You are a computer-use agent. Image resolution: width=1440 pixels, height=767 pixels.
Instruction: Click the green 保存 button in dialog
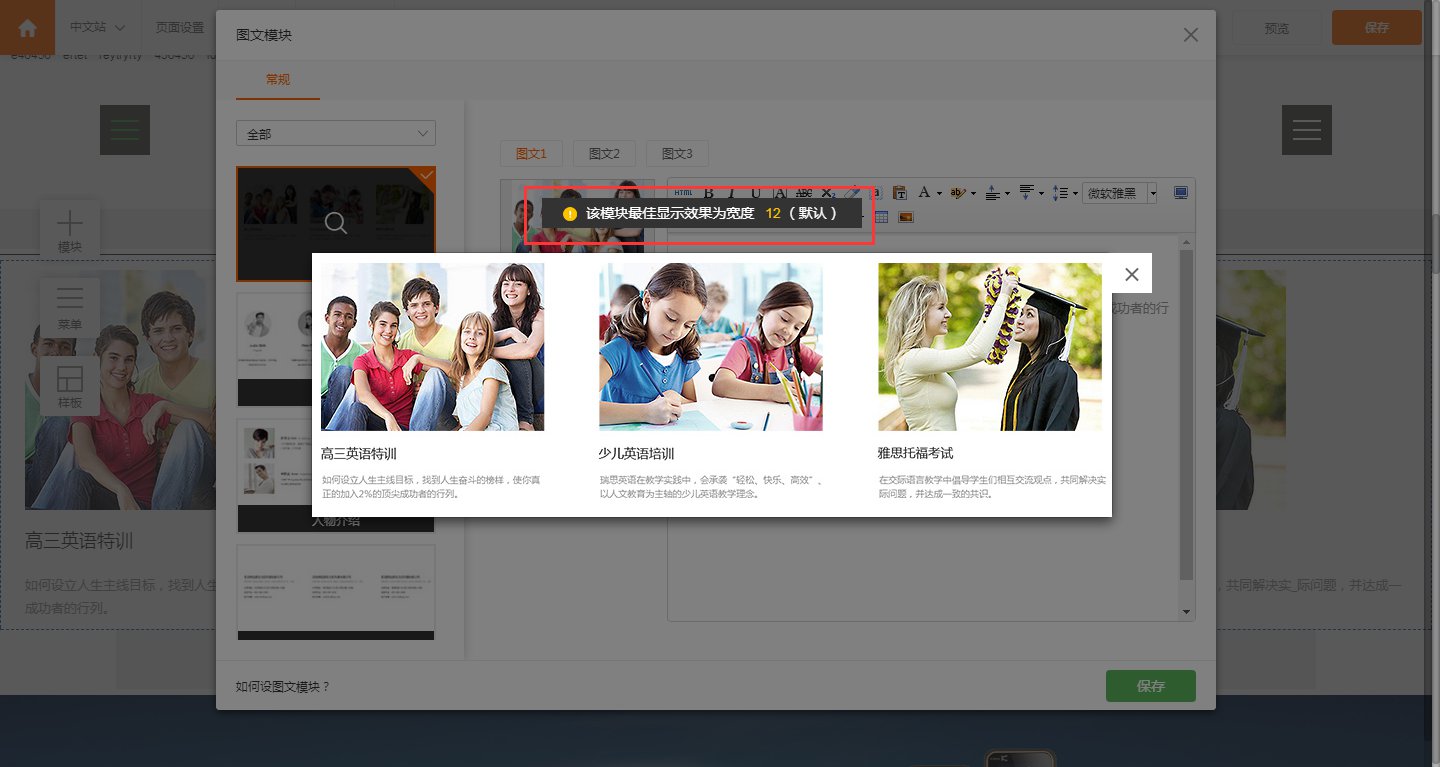pyautogui.click(x=1151, y=686)
